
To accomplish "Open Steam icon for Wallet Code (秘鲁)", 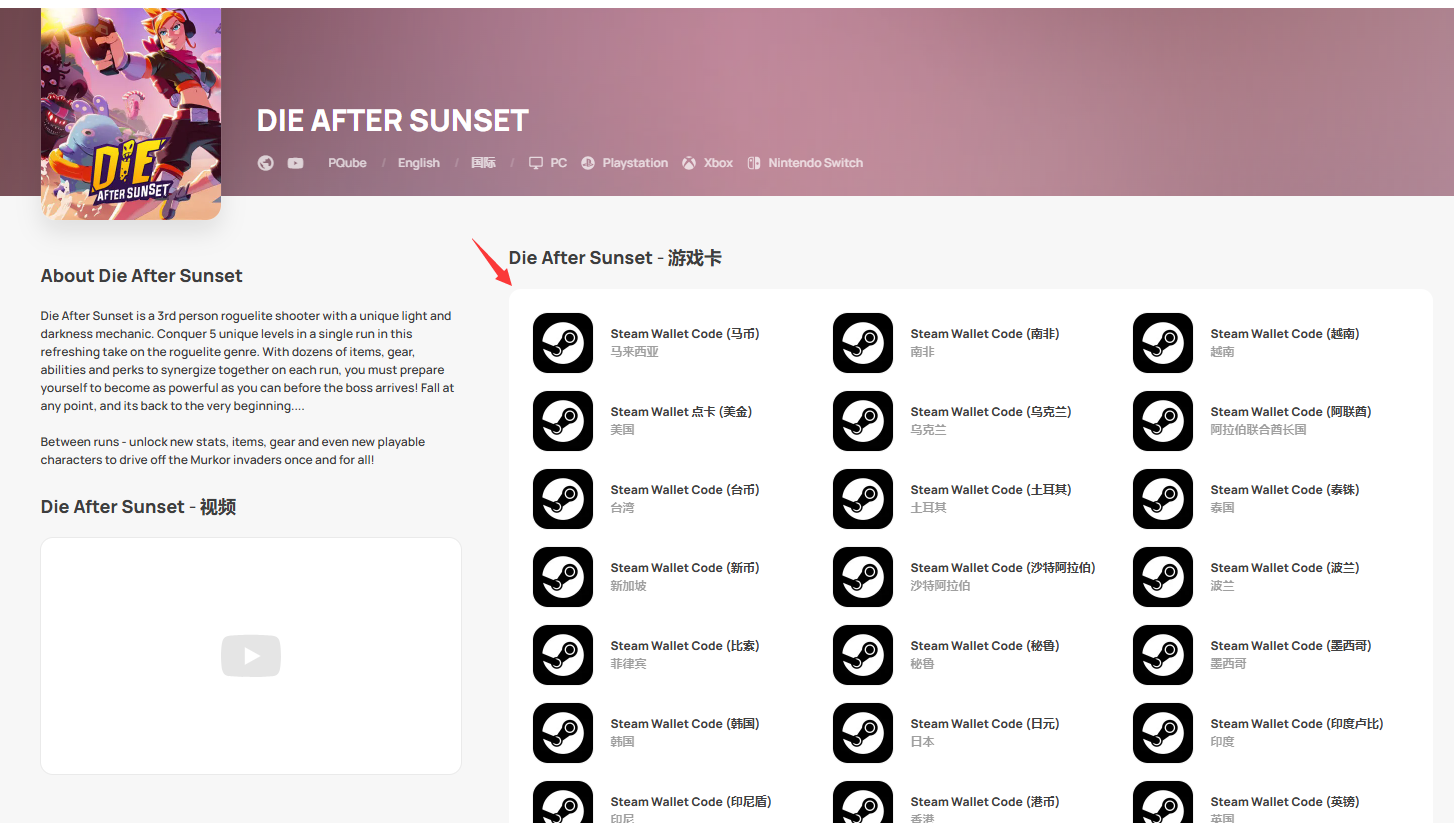I will [863, 655].
